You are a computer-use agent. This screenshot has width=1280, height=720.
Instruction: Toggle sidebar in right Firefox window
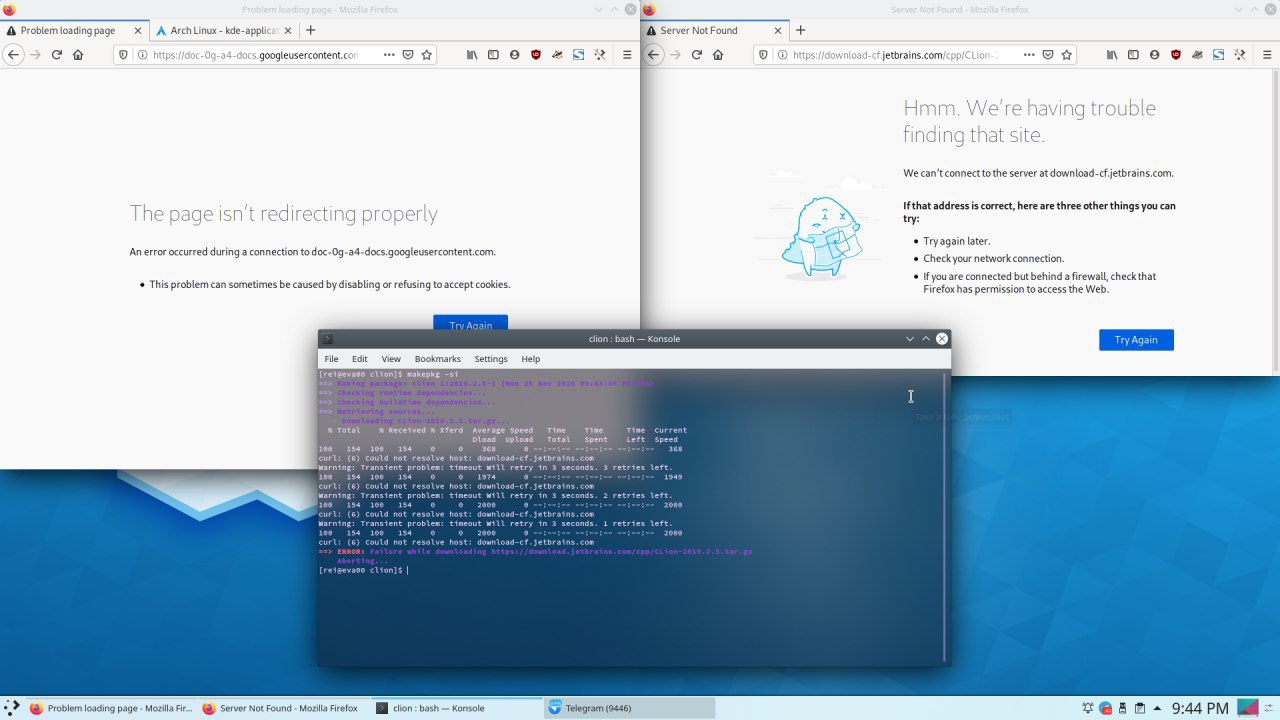(1133, 55)
